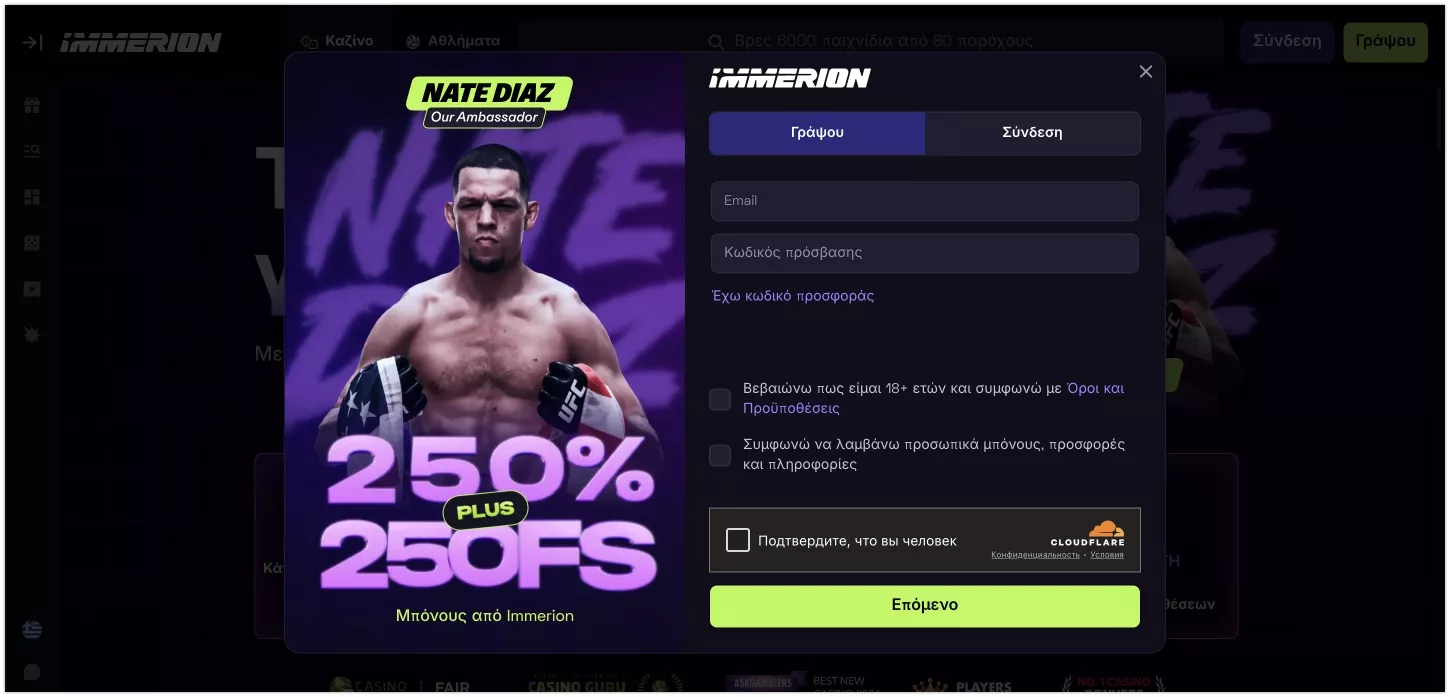Click the Email input field

[925, 201]
